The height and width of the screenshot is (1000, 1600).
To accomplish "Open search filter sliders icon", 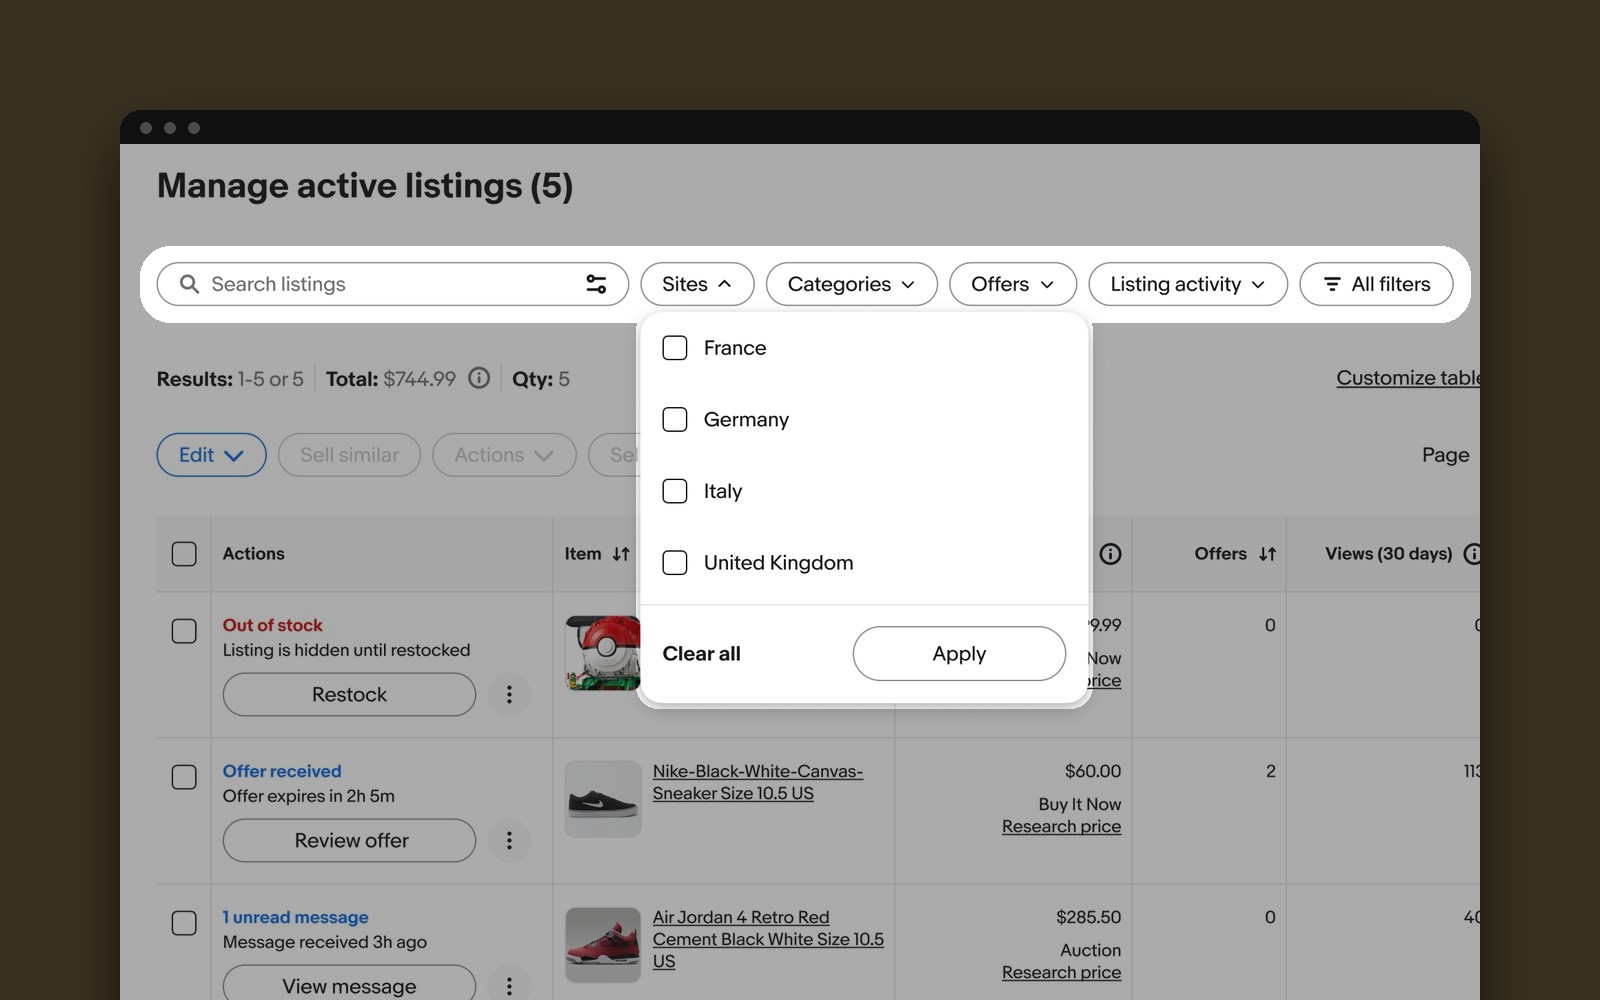I will point(596,284).
